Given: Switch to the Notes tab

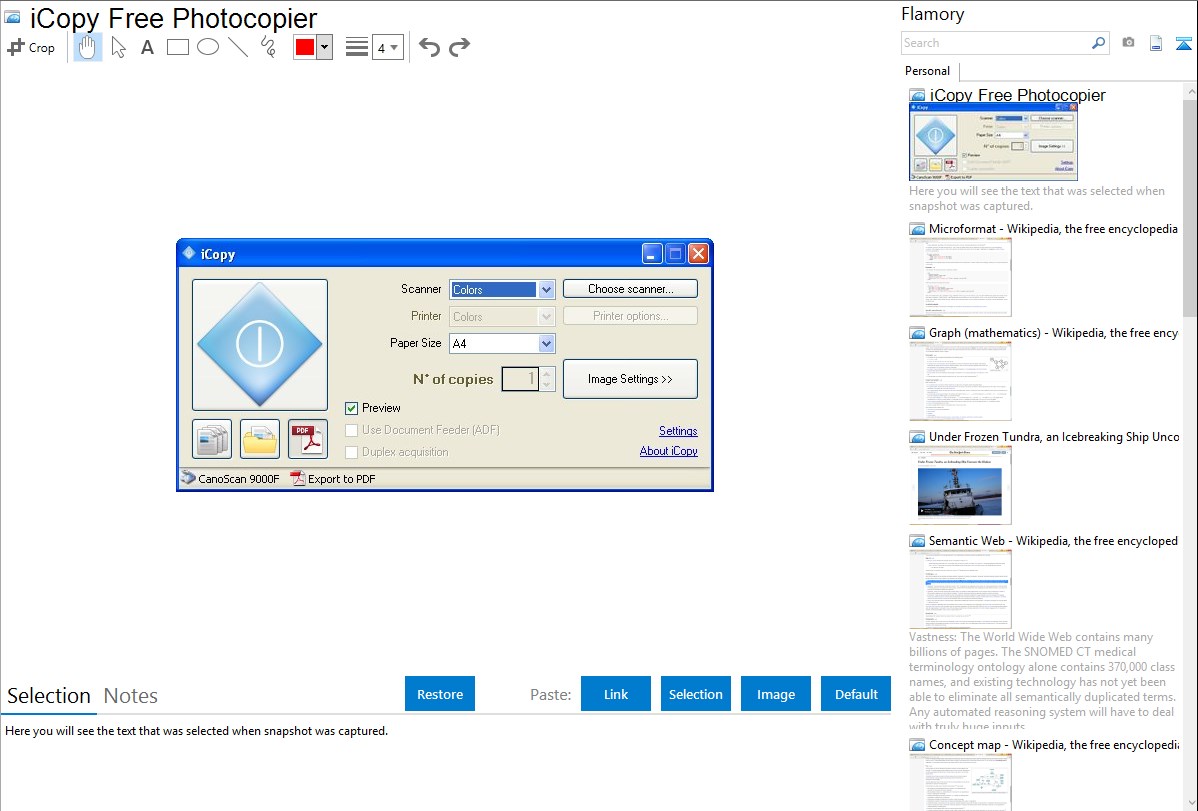Looking at the screenshot, I should click(x=131, y=696).
